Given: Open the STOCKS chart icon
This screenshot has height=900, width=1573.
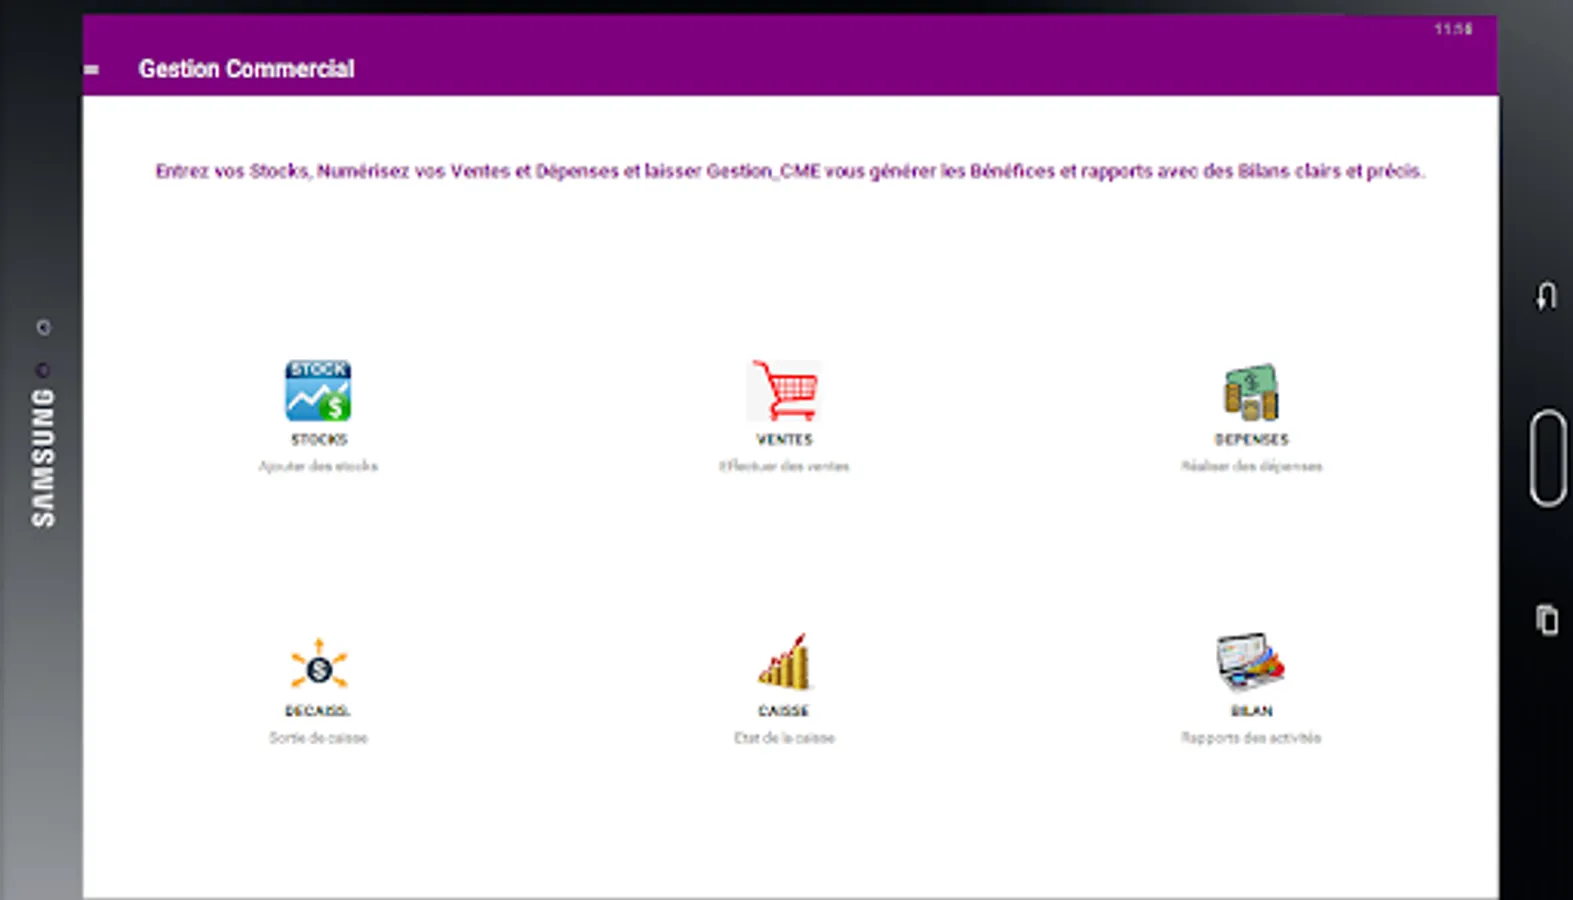Looking at the screenshot, I should pyautogui.click(x=318, y=391).
